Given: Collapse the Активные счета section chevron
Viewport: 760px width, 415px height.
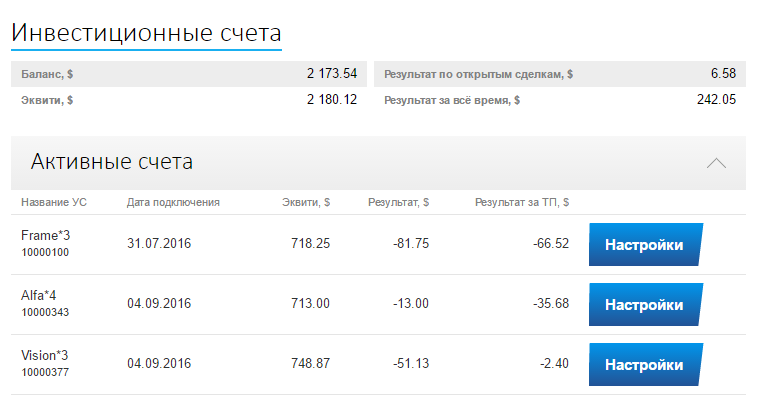Looking at the screenshot, I should [716, 163].
